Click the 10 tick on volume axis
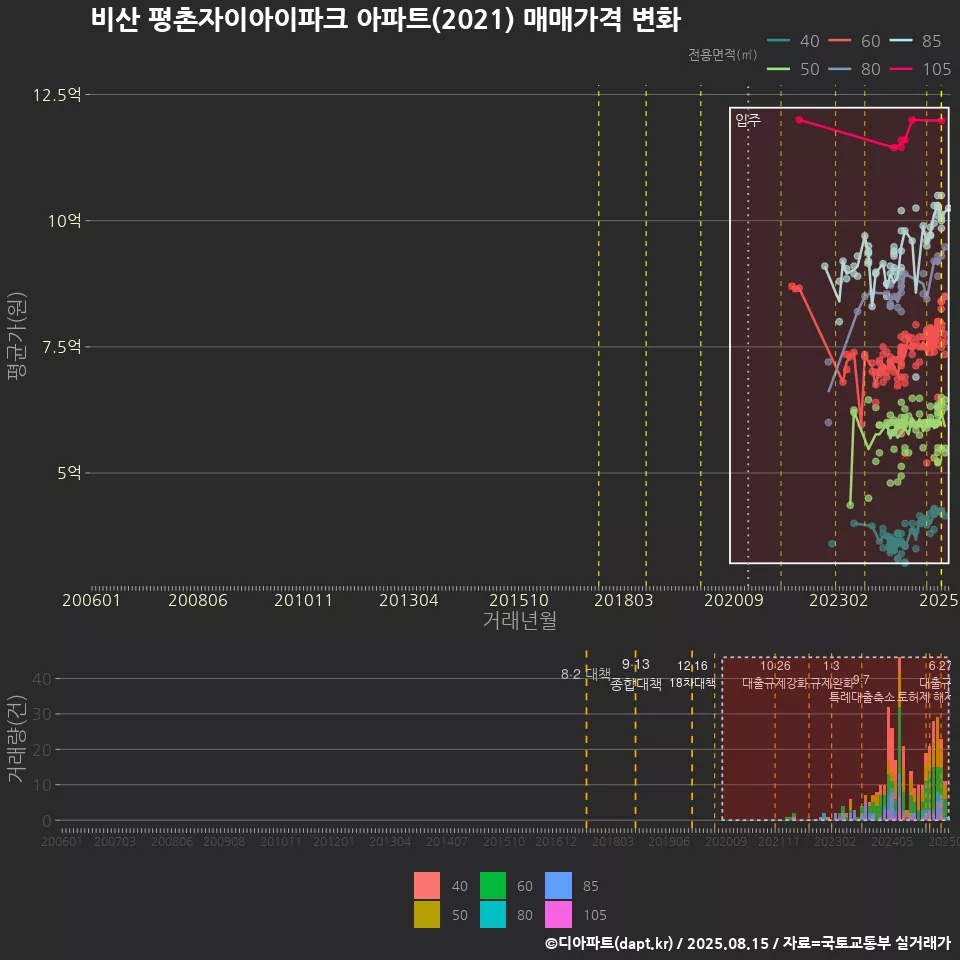The width and height of the screenshot is (960, 960). [x=42, y=786]
